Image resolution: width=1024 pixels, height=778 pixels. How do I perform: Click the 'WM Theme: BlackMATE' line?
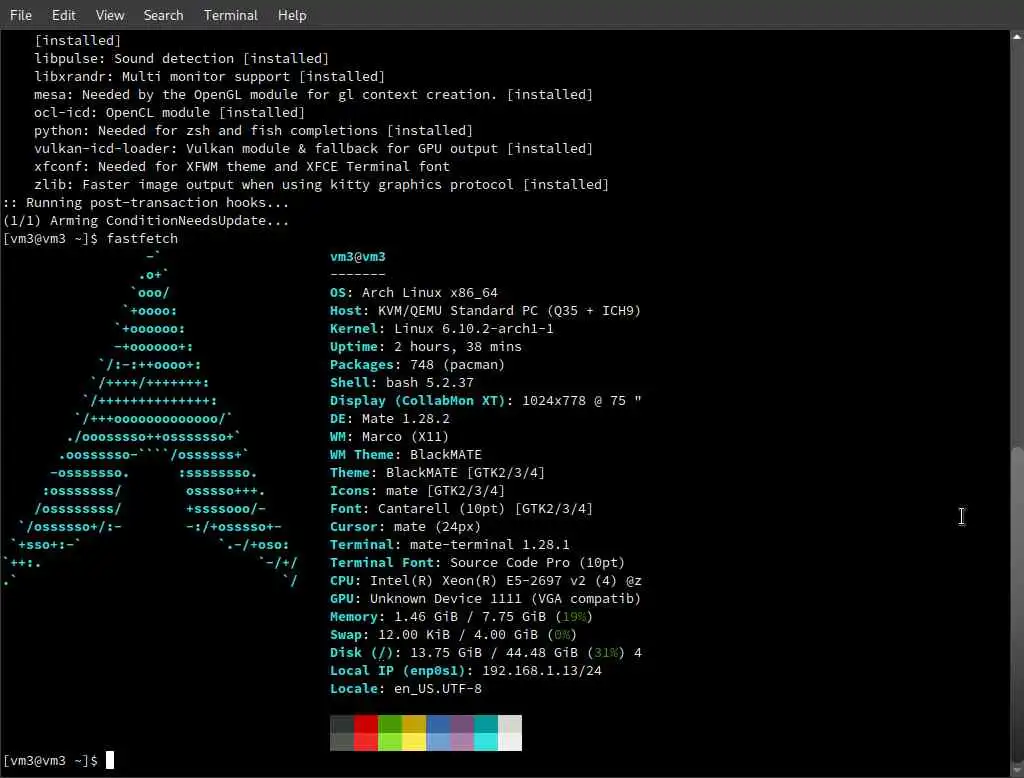click(x=406, y=455)
